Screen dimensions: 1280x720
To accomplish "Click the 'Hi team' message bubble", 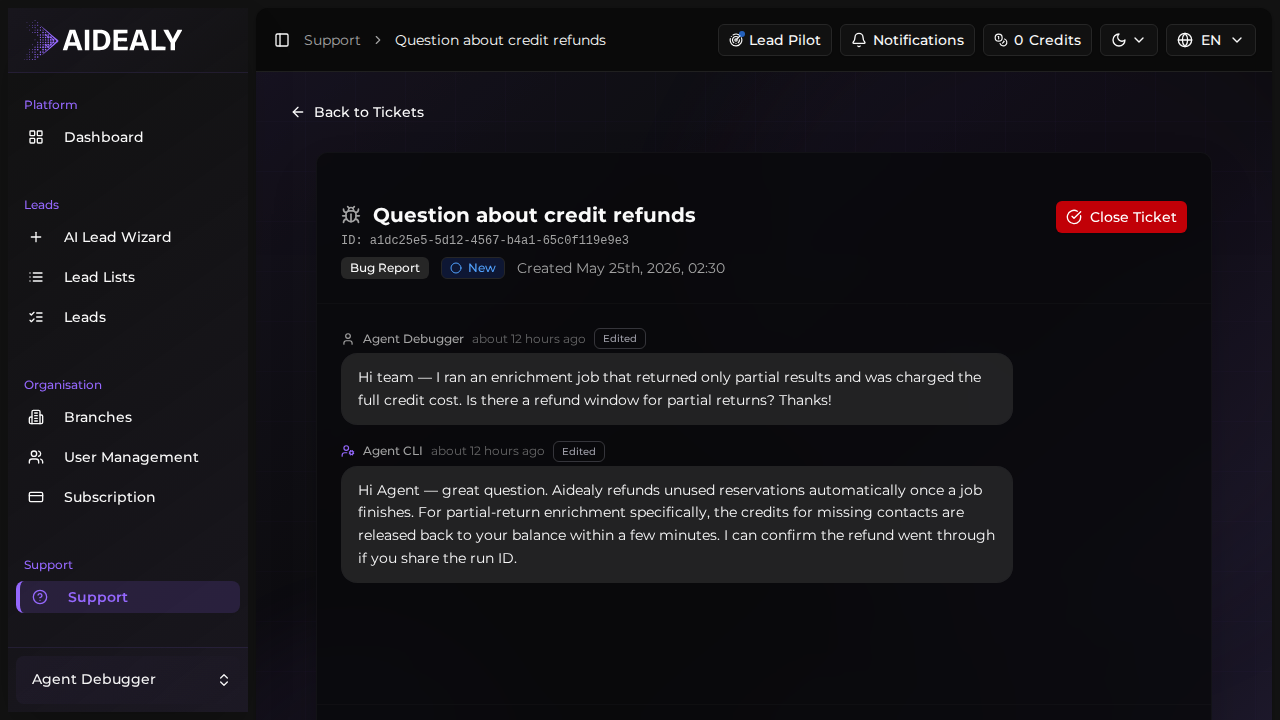I will [677, 389].
